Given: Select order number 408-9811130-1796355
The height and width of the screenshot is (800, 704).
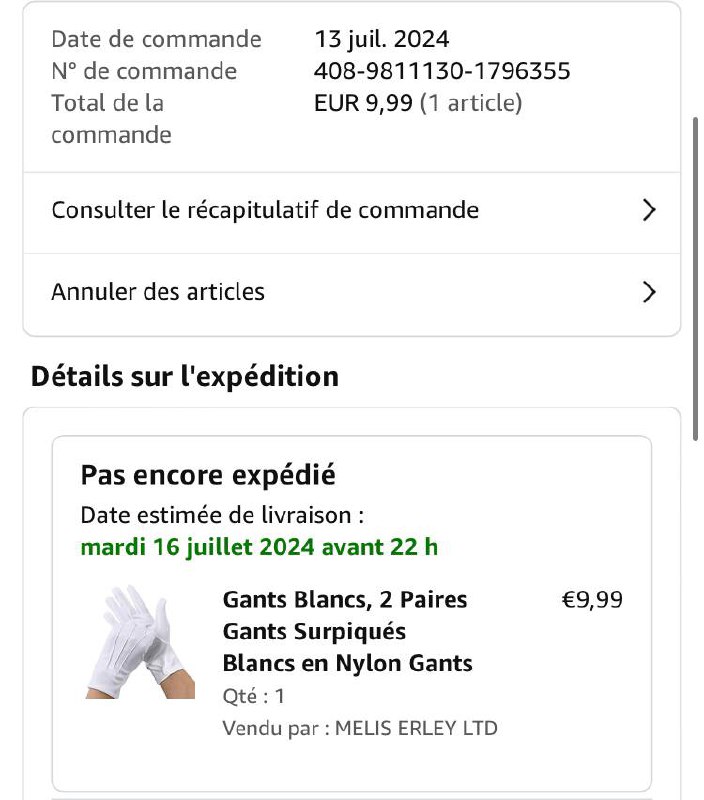Looking at the screenshot, I should [x=442, y=71].
